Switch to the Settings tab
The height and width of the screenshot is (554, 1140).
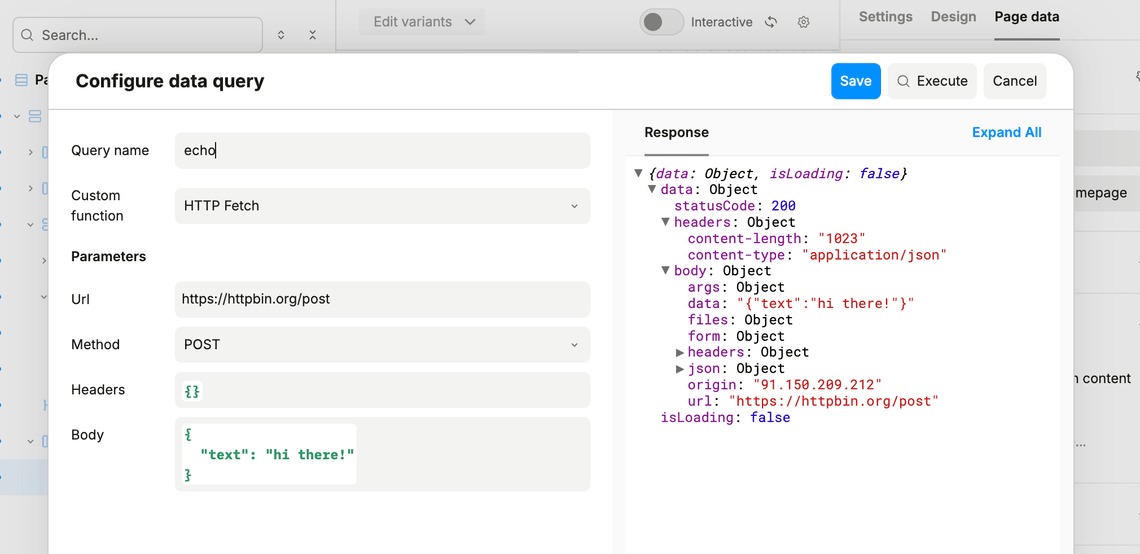[886, 17]
